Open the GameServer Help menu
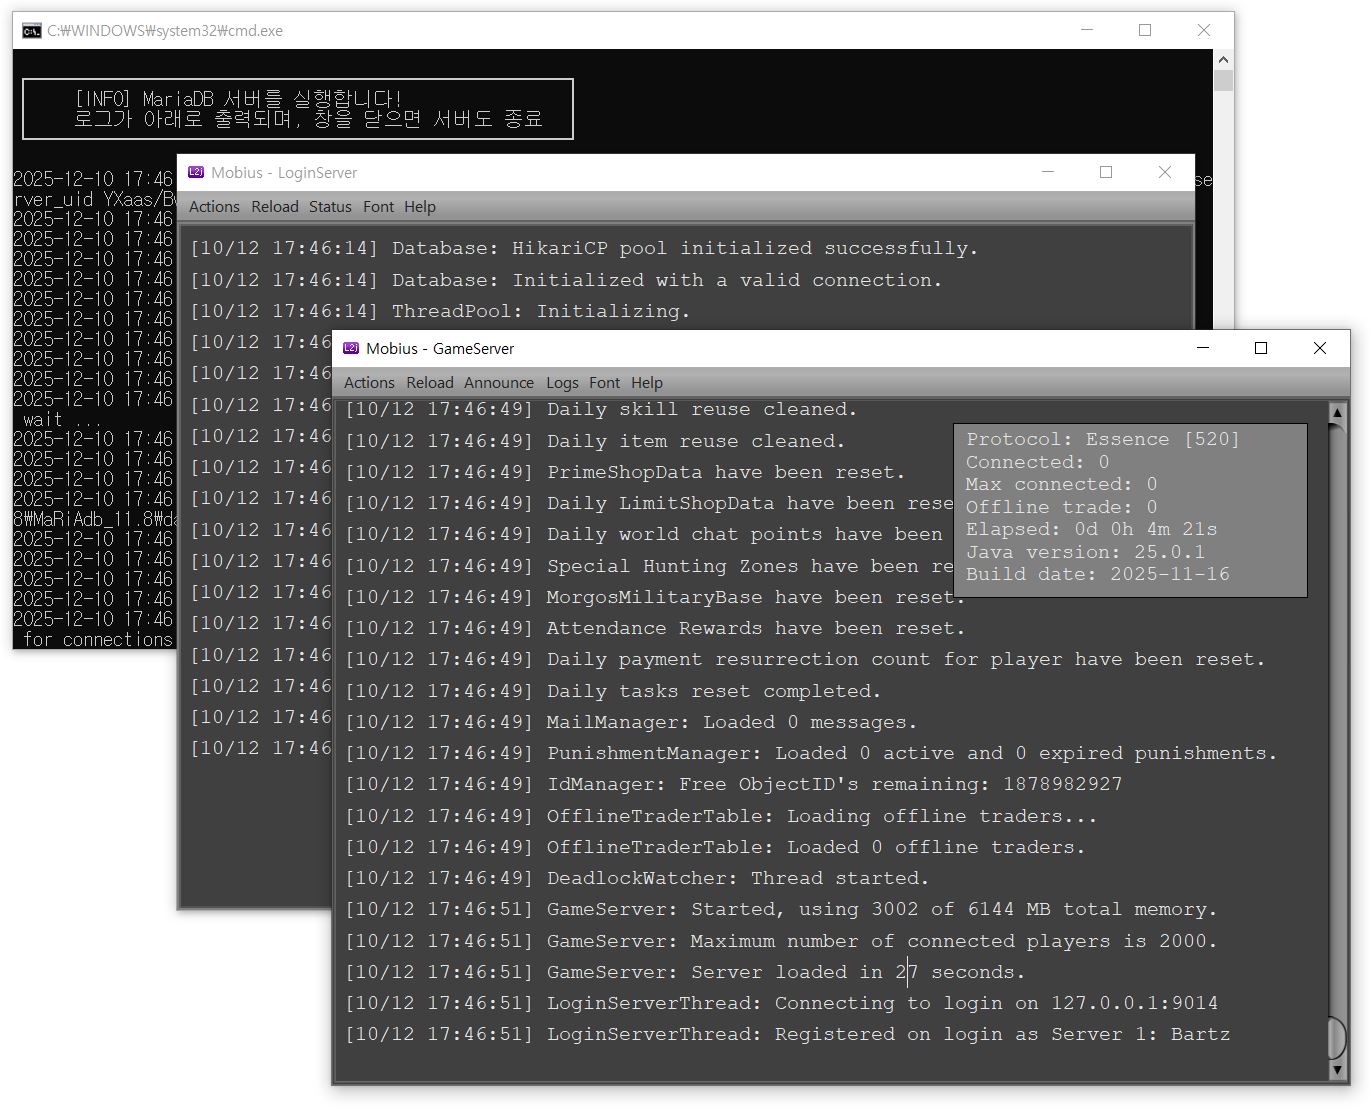This screenshot has height=1110, width=1370. coord(646,382)
